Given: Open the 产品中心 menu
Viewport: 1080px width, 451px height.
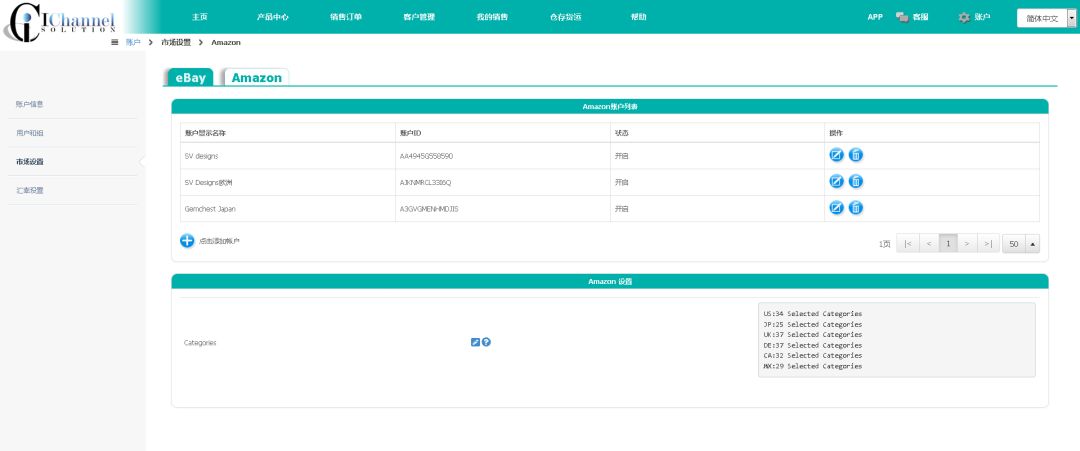Looking at the screenshot, I should [273, 17].
